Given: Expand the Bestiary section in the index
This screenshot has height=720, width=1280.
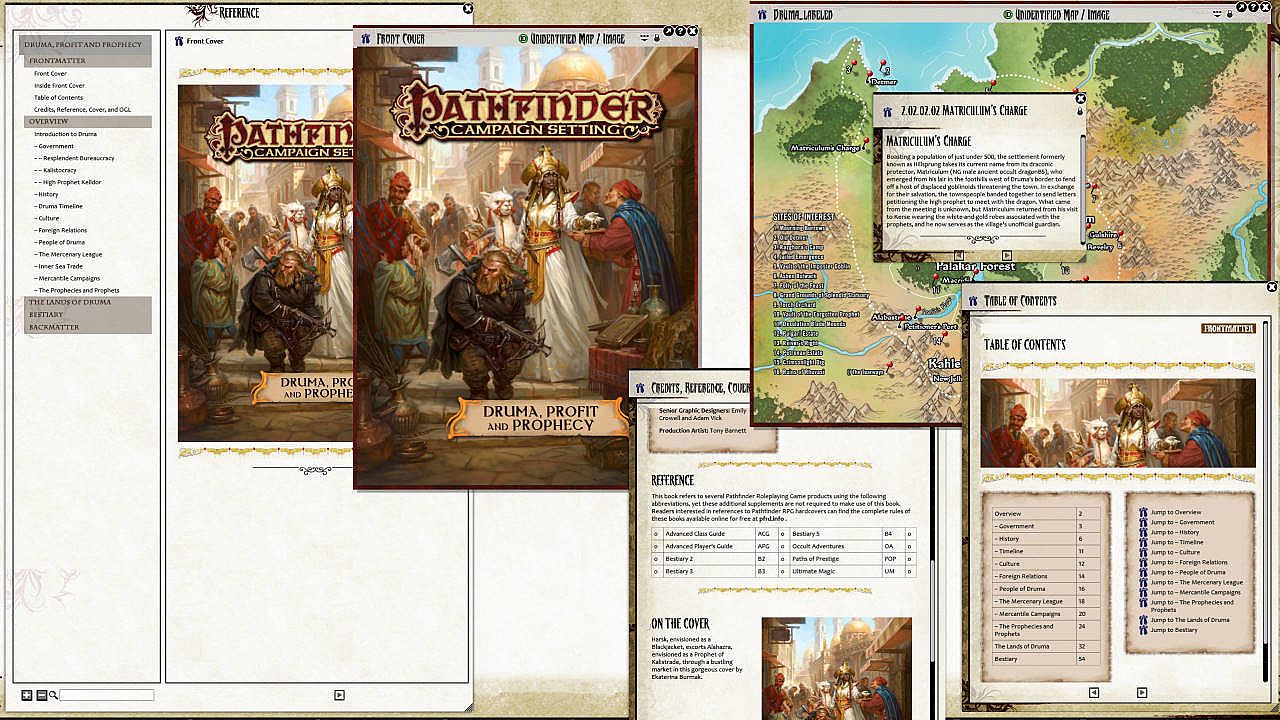Looking at the screenshot, I should [86, 314].
